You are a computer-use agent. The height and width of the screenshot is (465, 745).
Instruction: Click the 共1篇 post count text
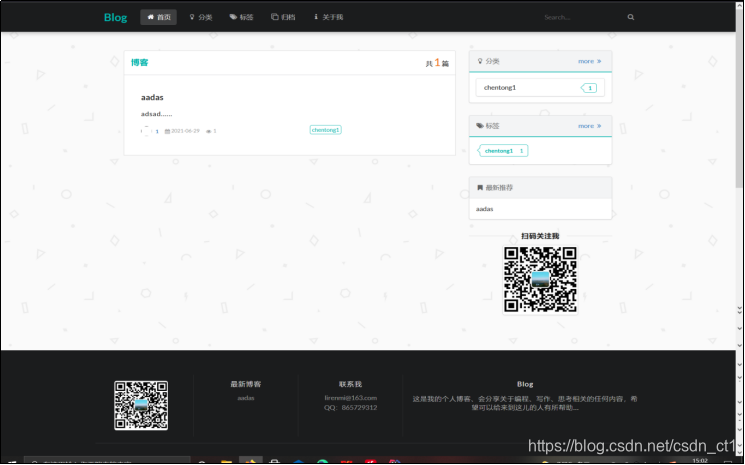pos(437,63)
